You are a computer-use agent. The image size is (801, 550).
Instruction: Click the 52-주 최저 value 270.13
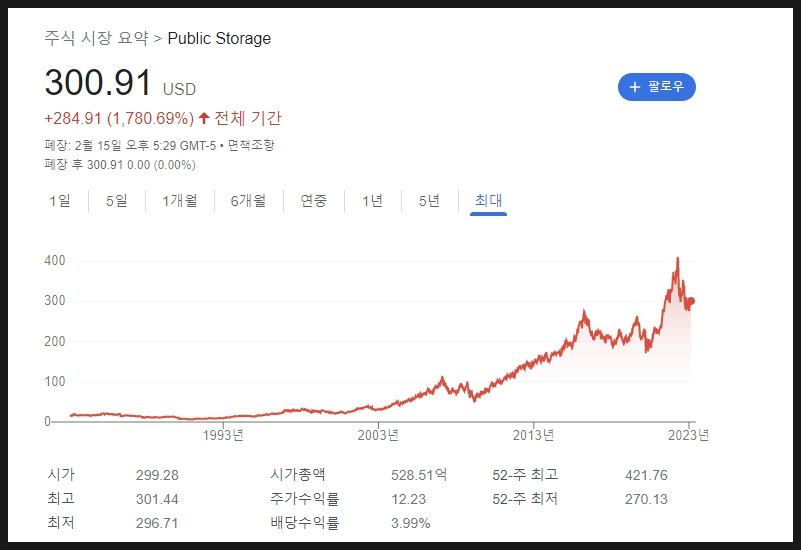646,499
